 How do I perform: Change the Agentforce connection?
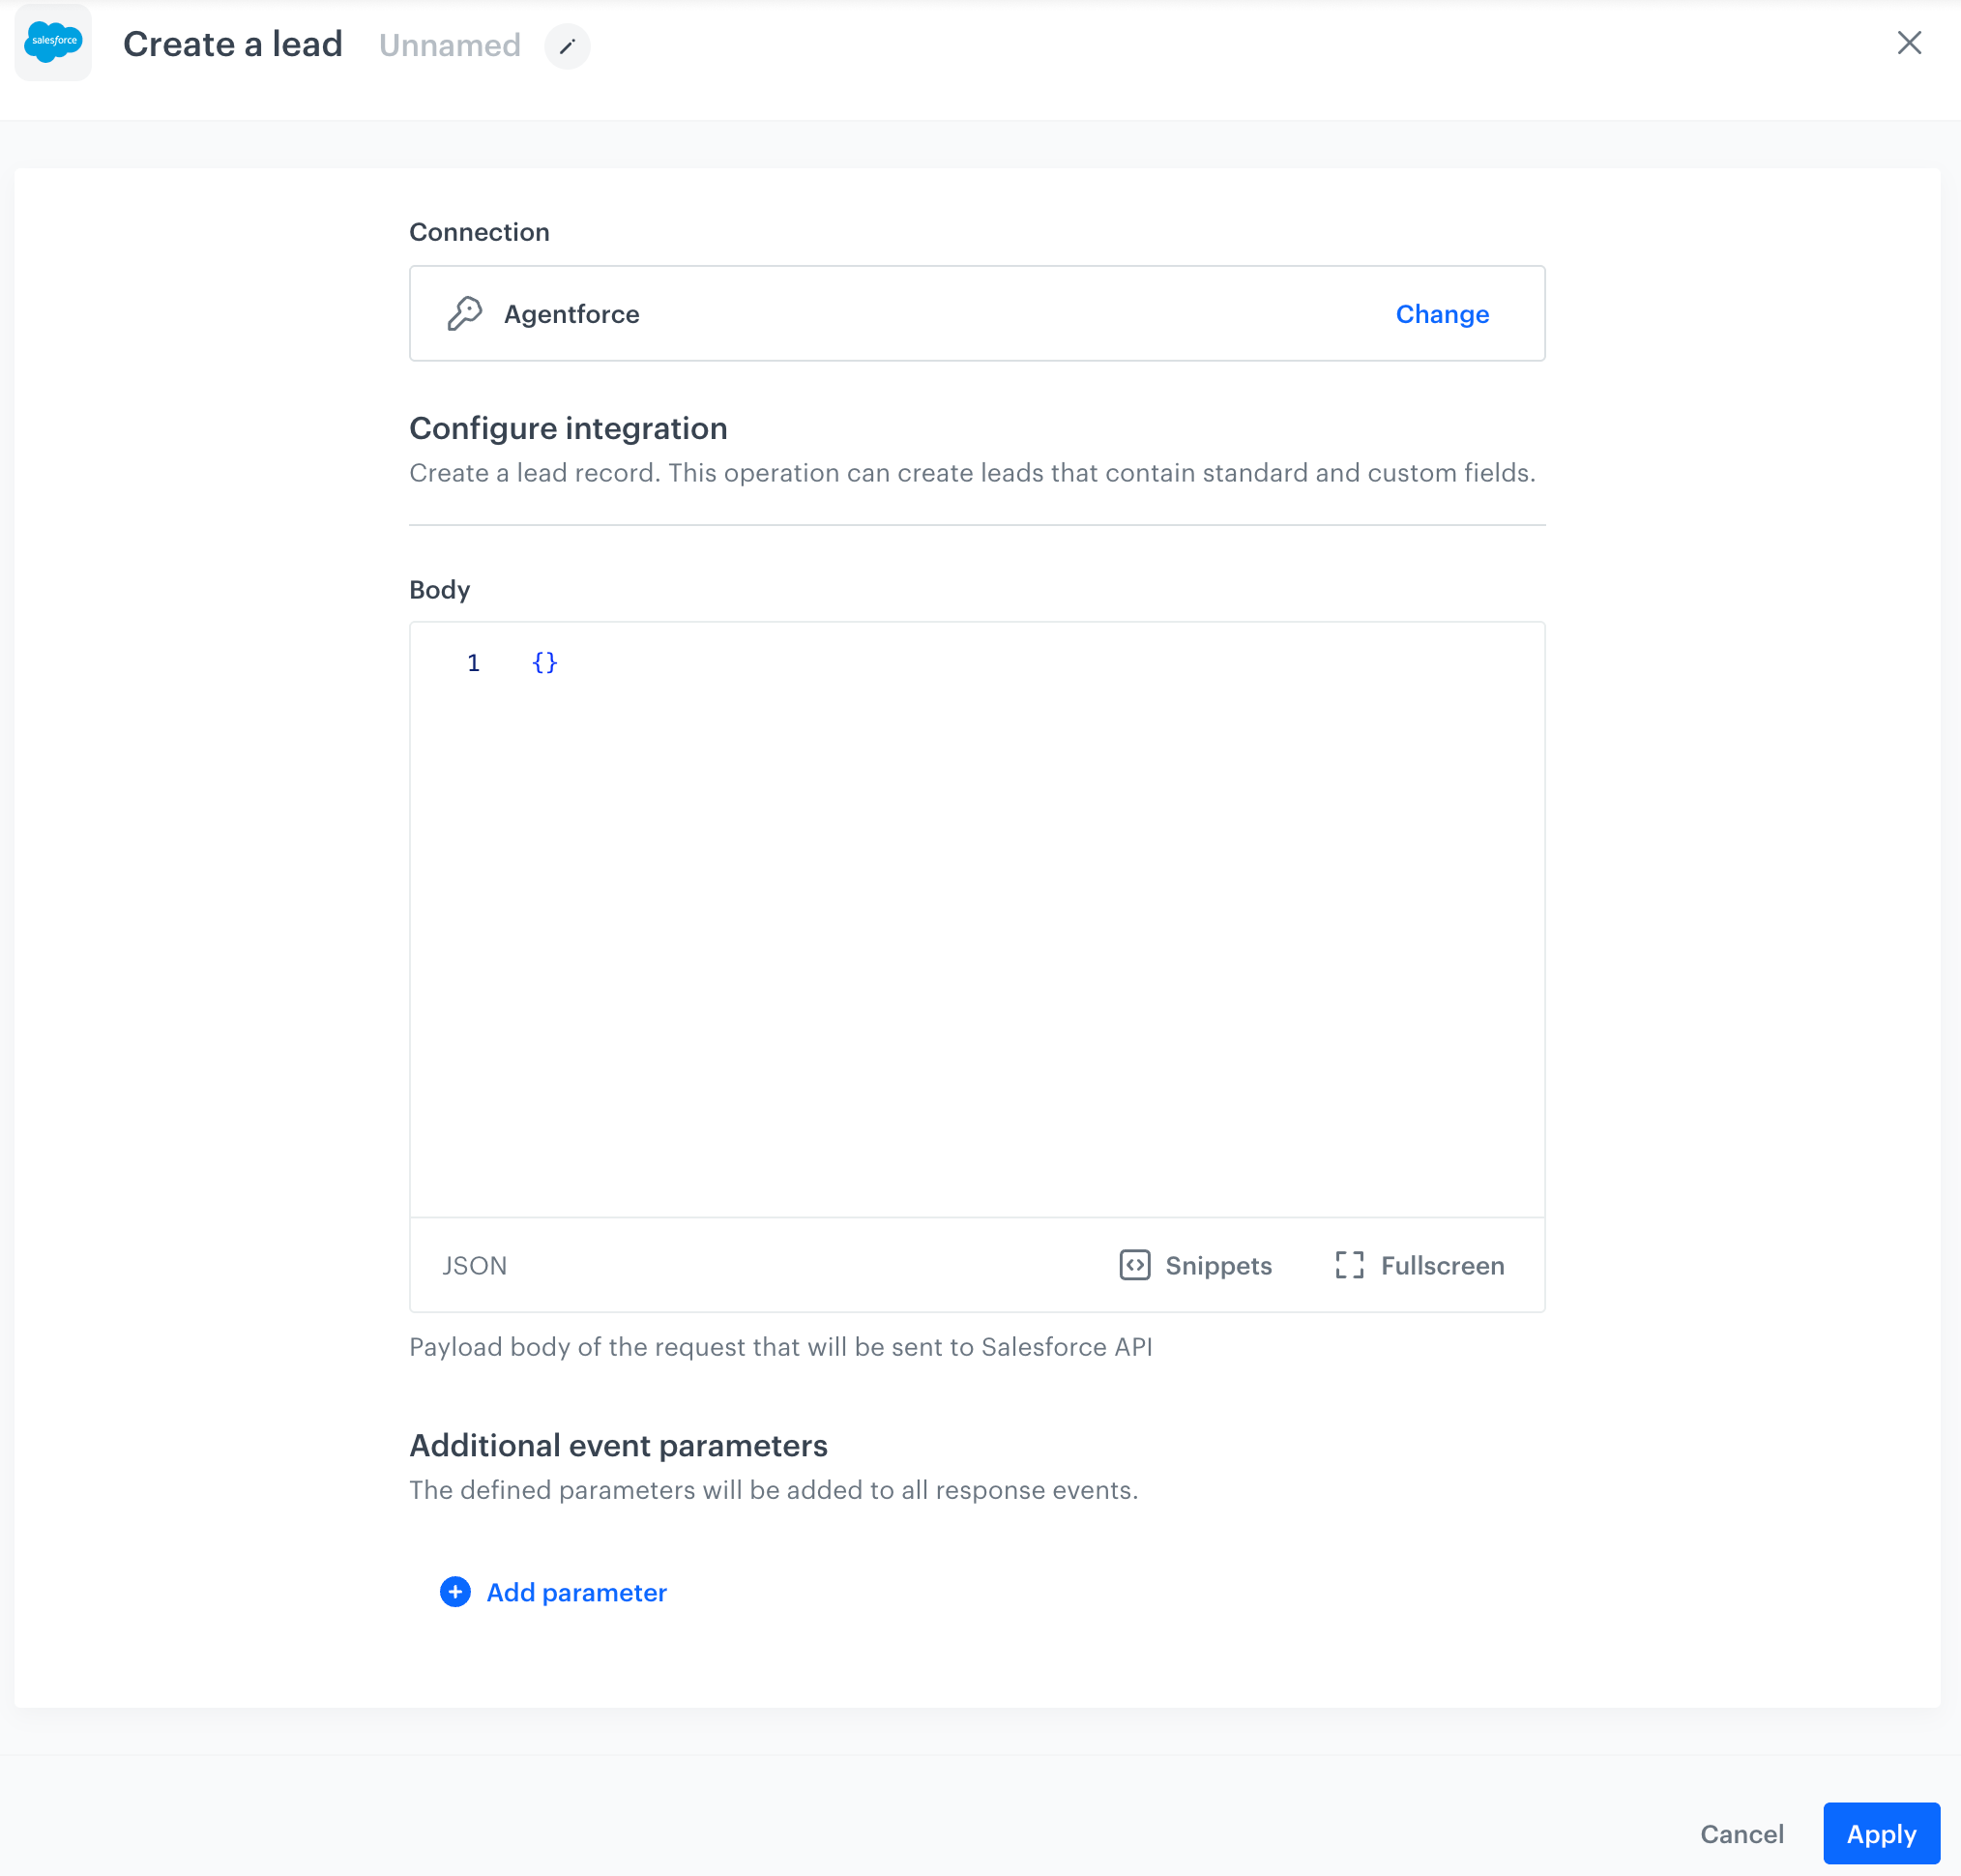tap(1441, 313)
